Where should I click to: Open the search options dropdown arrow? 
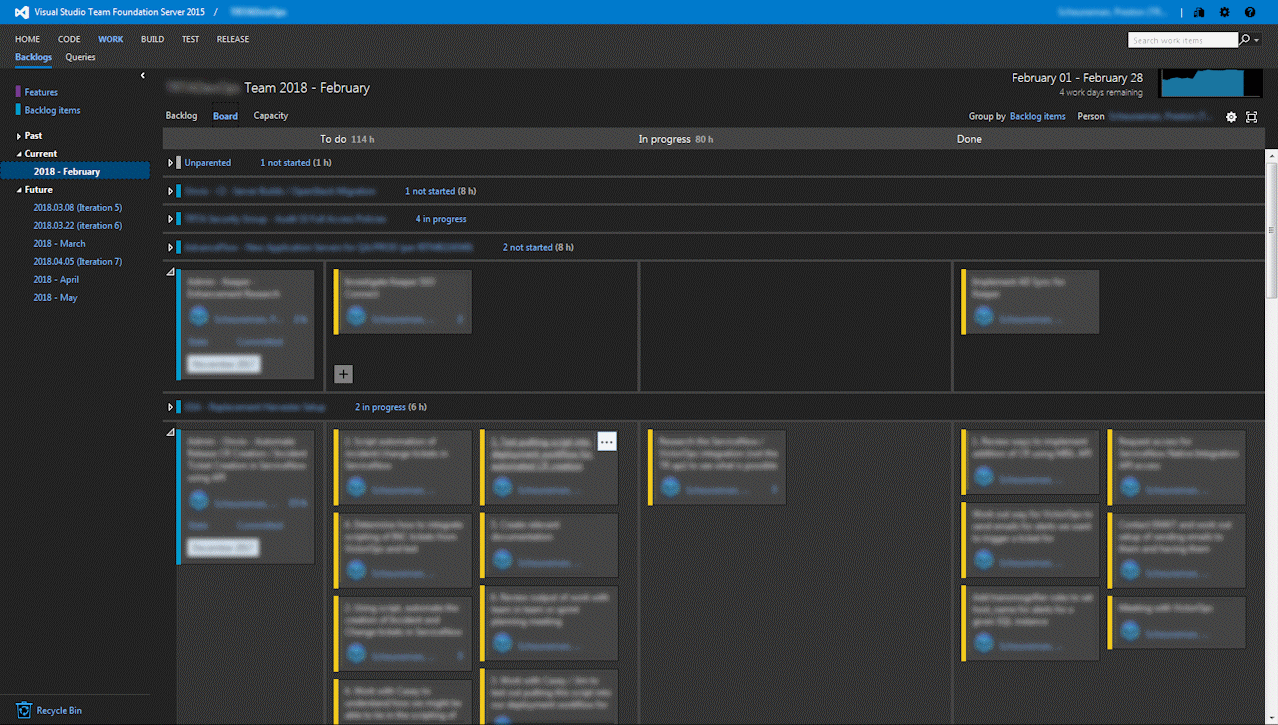(1257, 40)
